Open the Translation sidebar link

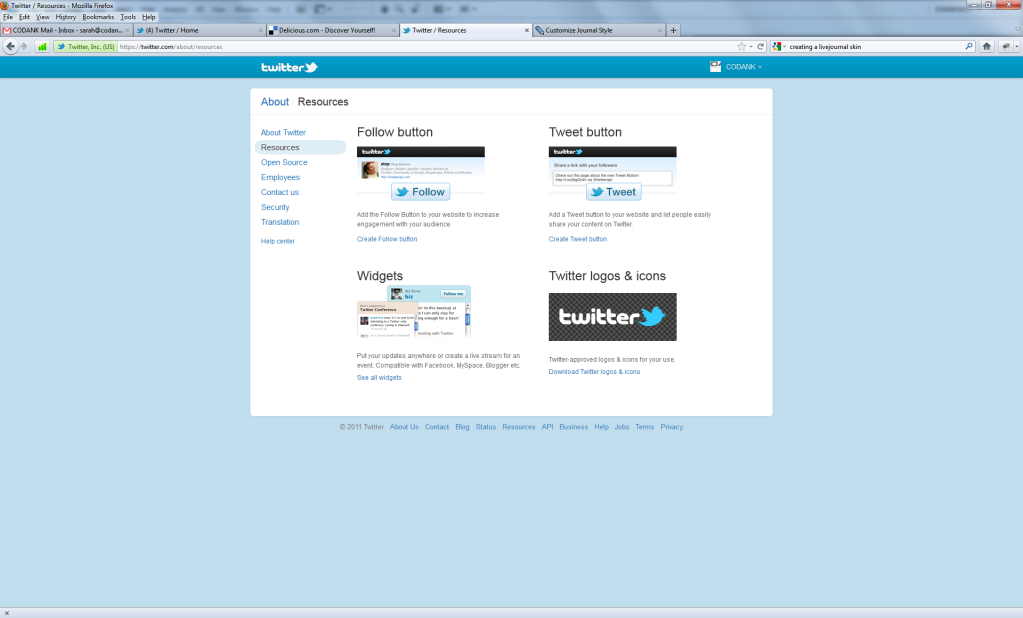pos(280,223)
